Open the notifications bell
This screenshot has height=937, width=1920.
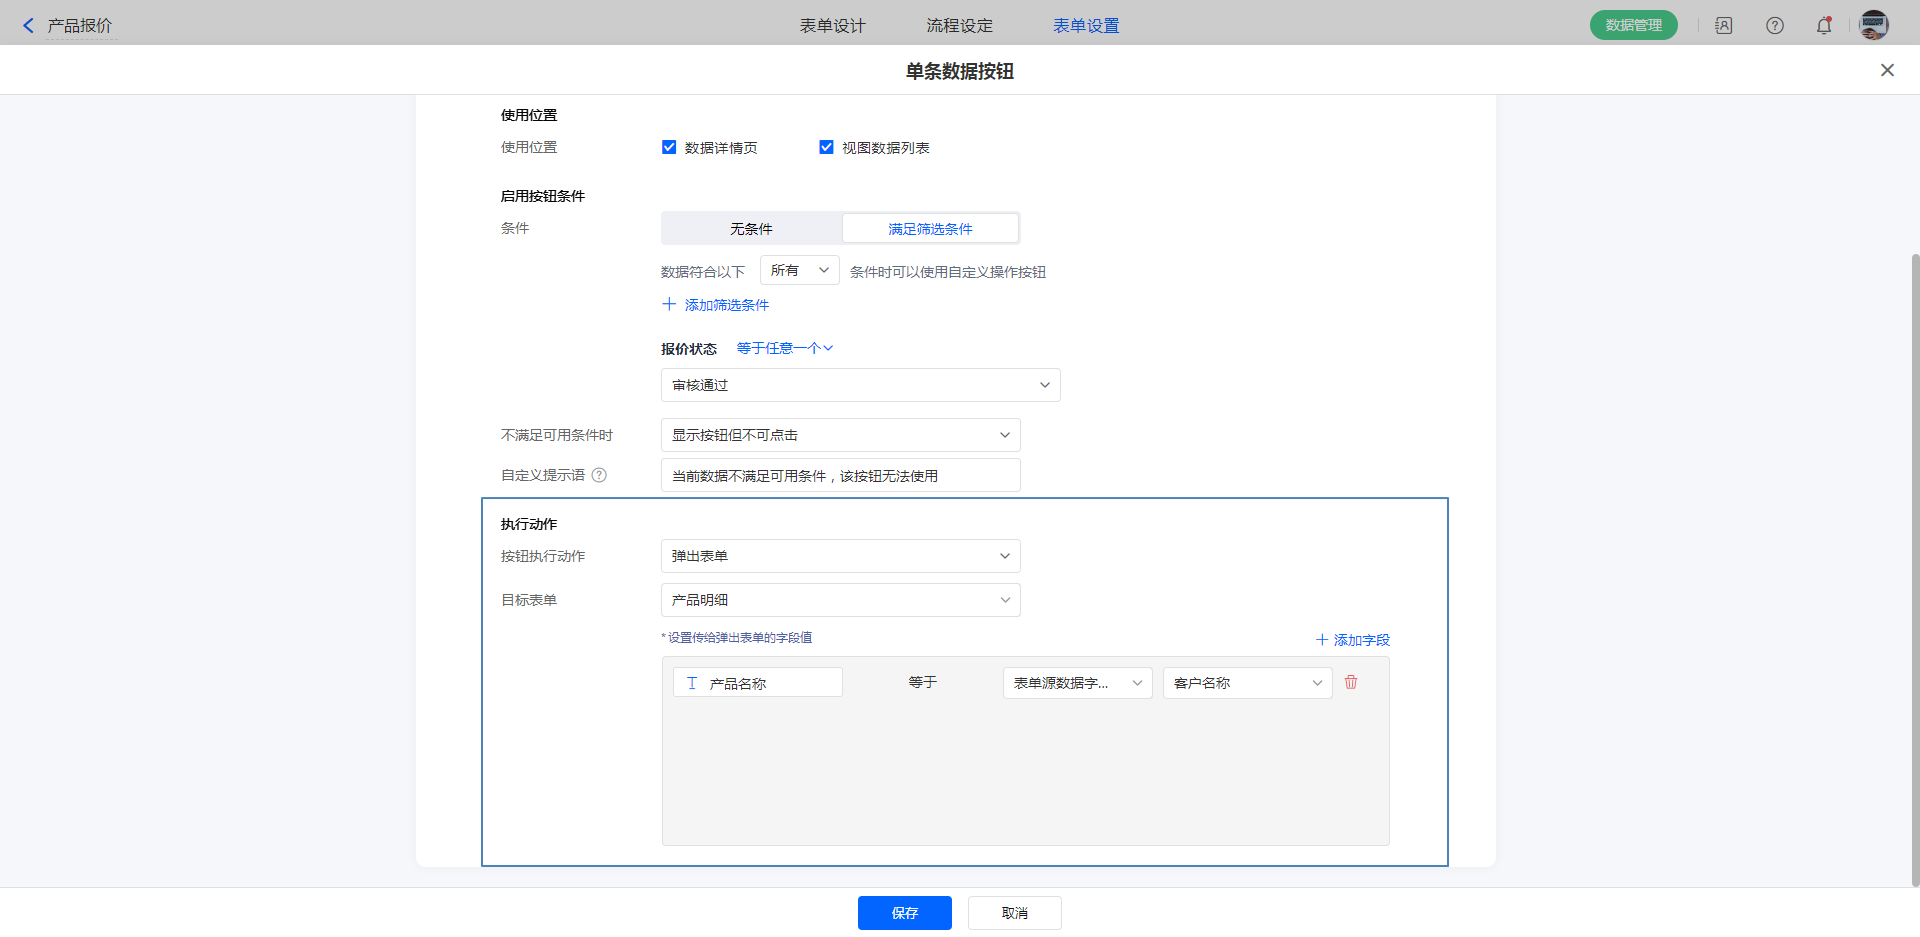point(1824,26)
